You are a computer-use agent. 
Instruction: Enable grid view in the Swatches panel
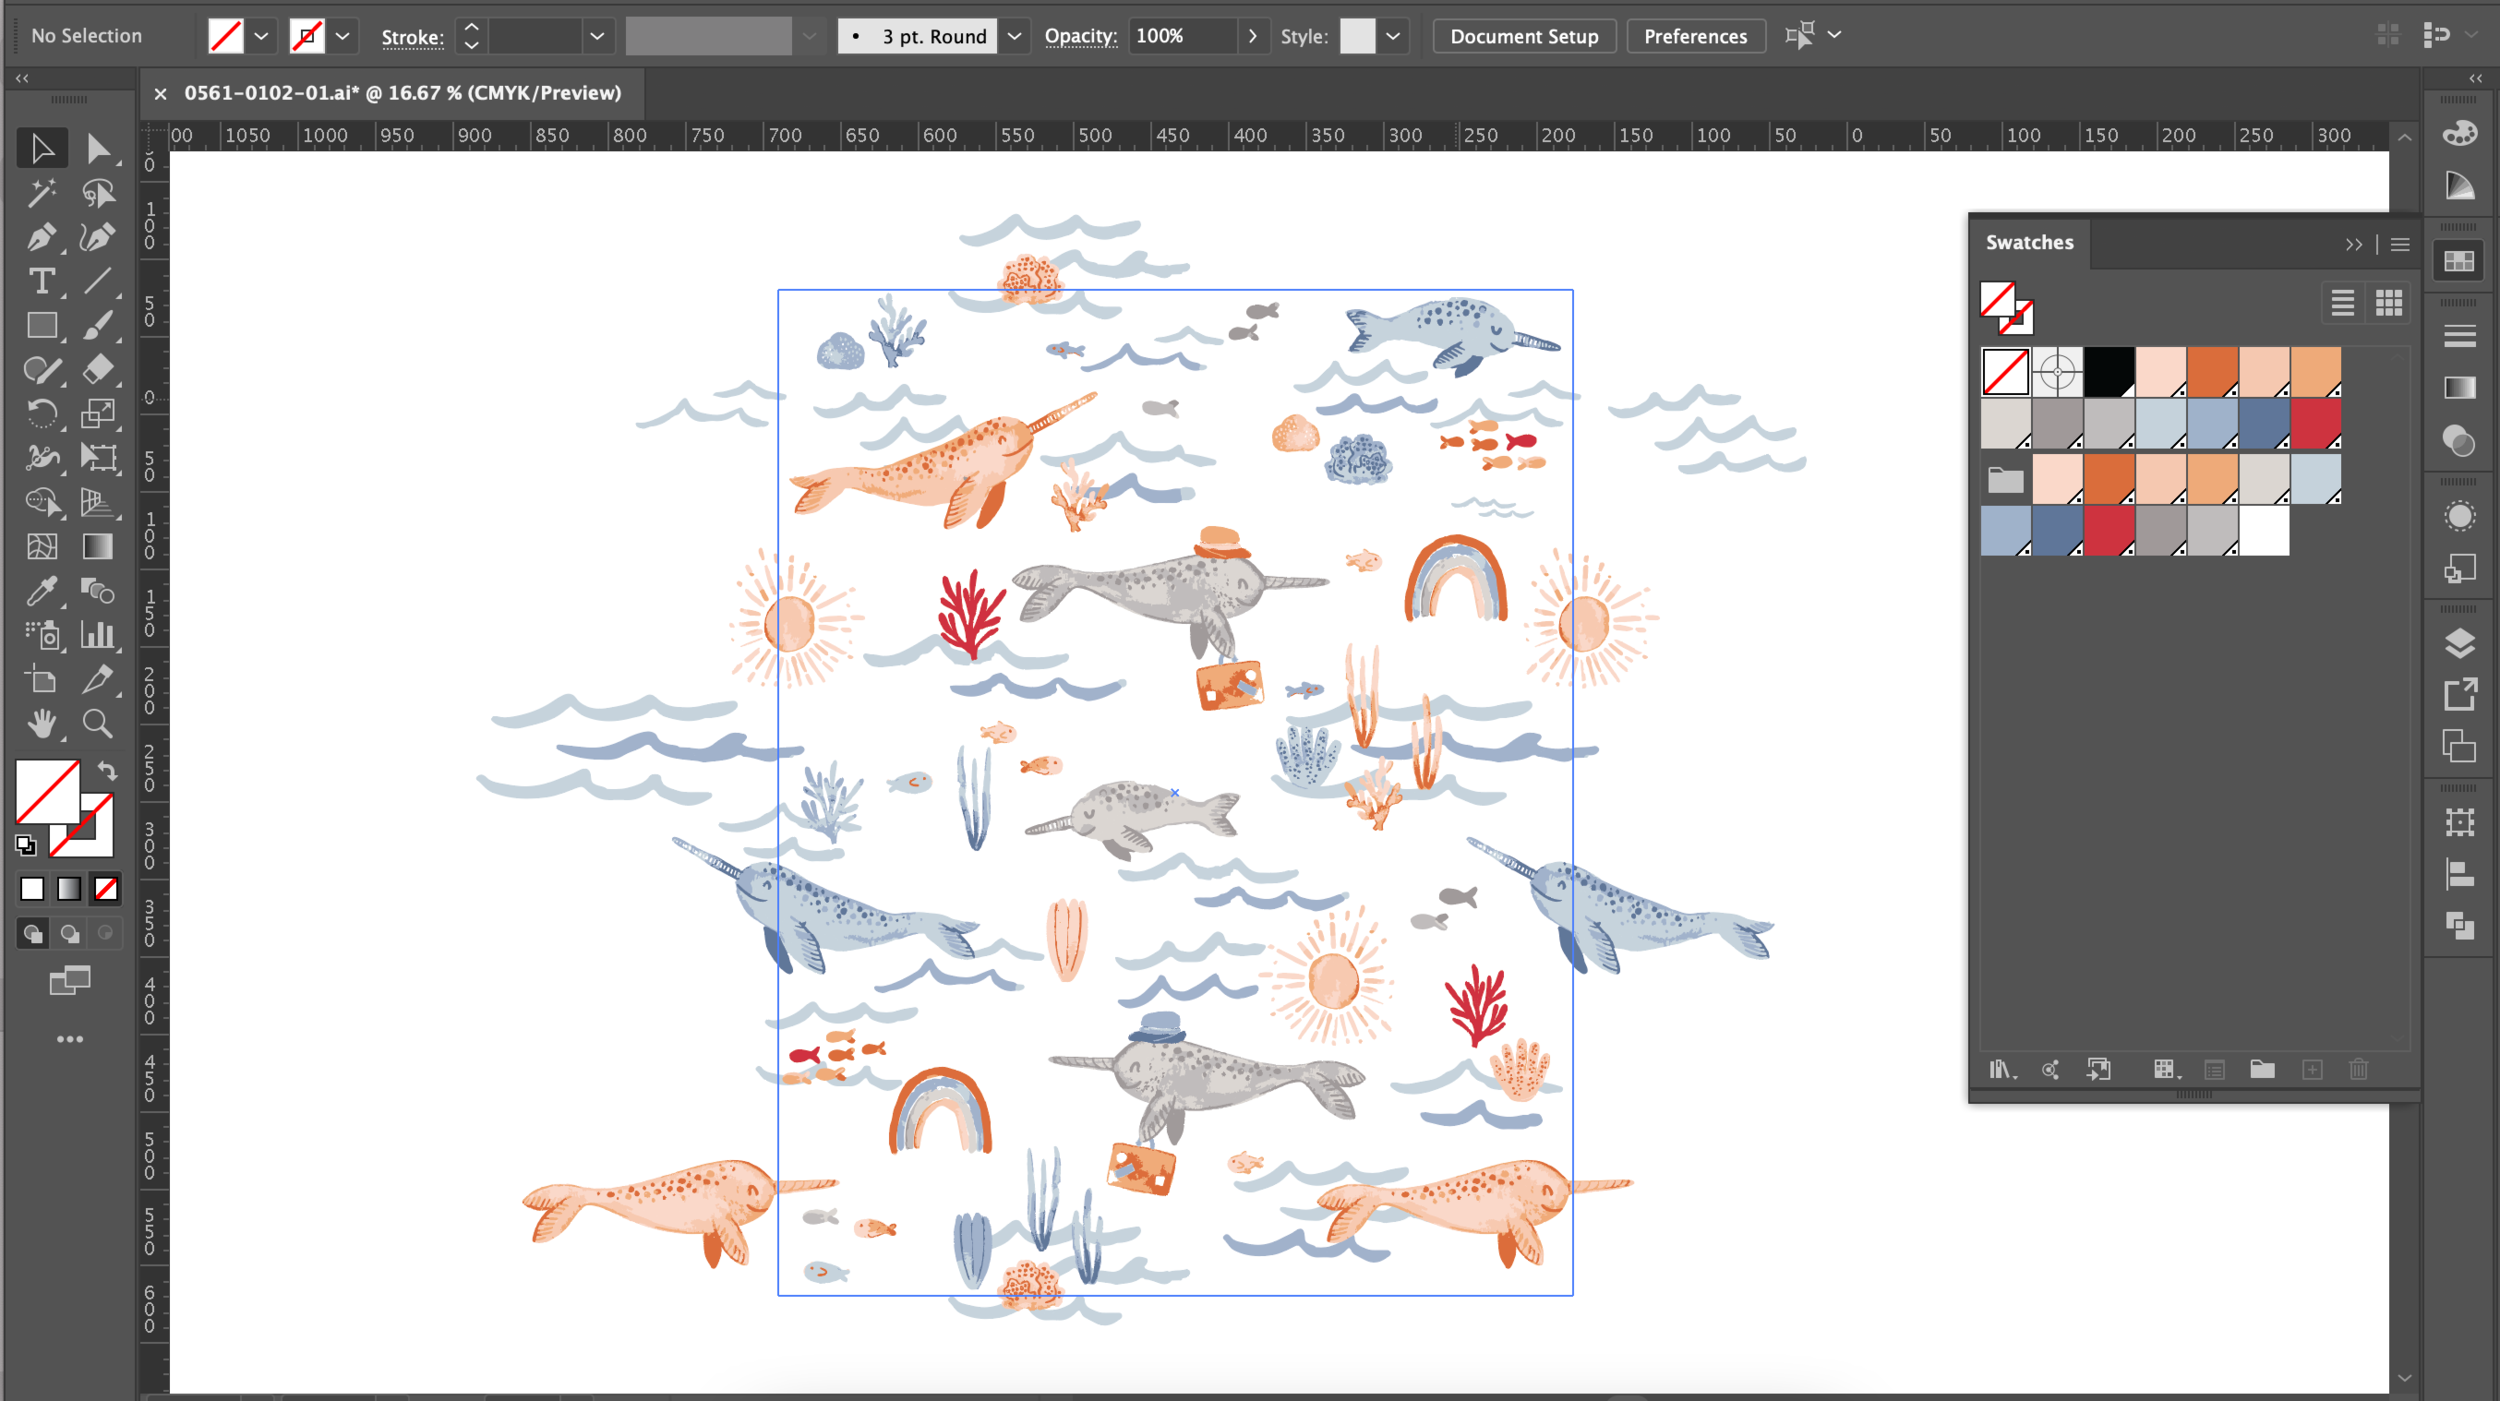coord(2388,302)
